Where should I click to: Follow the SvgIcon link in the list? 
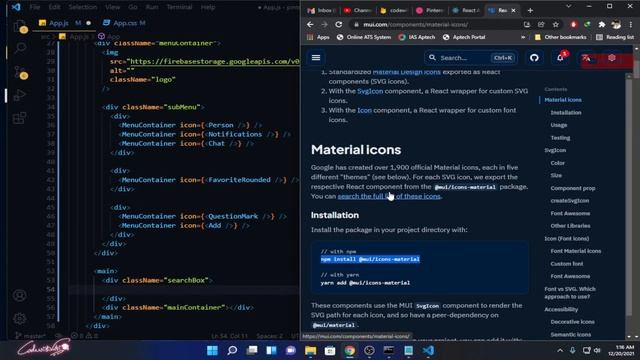[x=370, y=91]
